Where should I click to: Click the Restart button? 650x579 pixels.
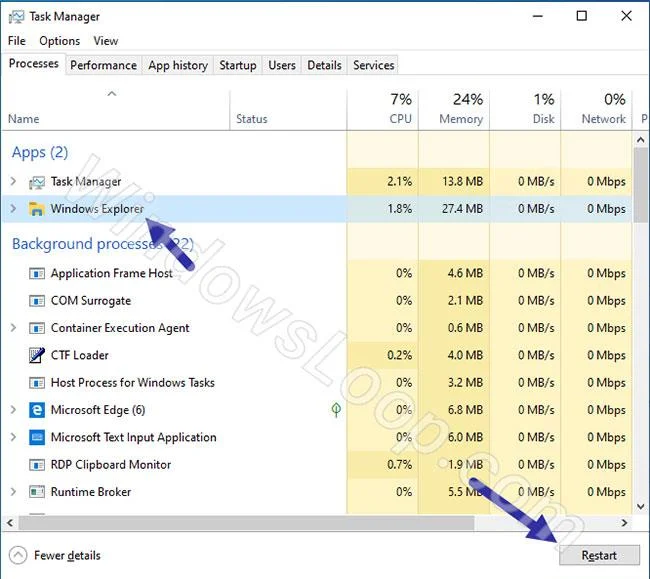point(599,555)
